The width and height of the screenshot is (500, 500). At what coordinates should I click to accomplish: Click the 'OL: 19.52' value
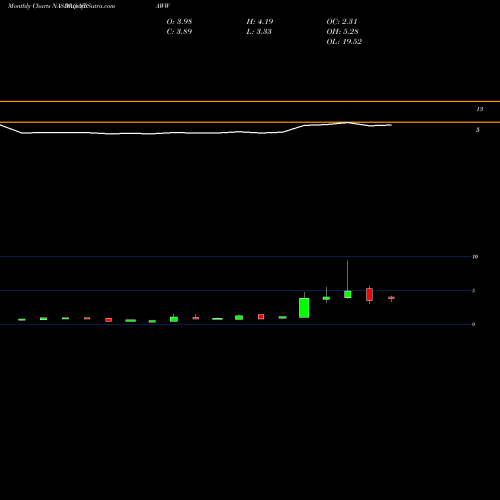pyautogui.click(x=344, y=42)
